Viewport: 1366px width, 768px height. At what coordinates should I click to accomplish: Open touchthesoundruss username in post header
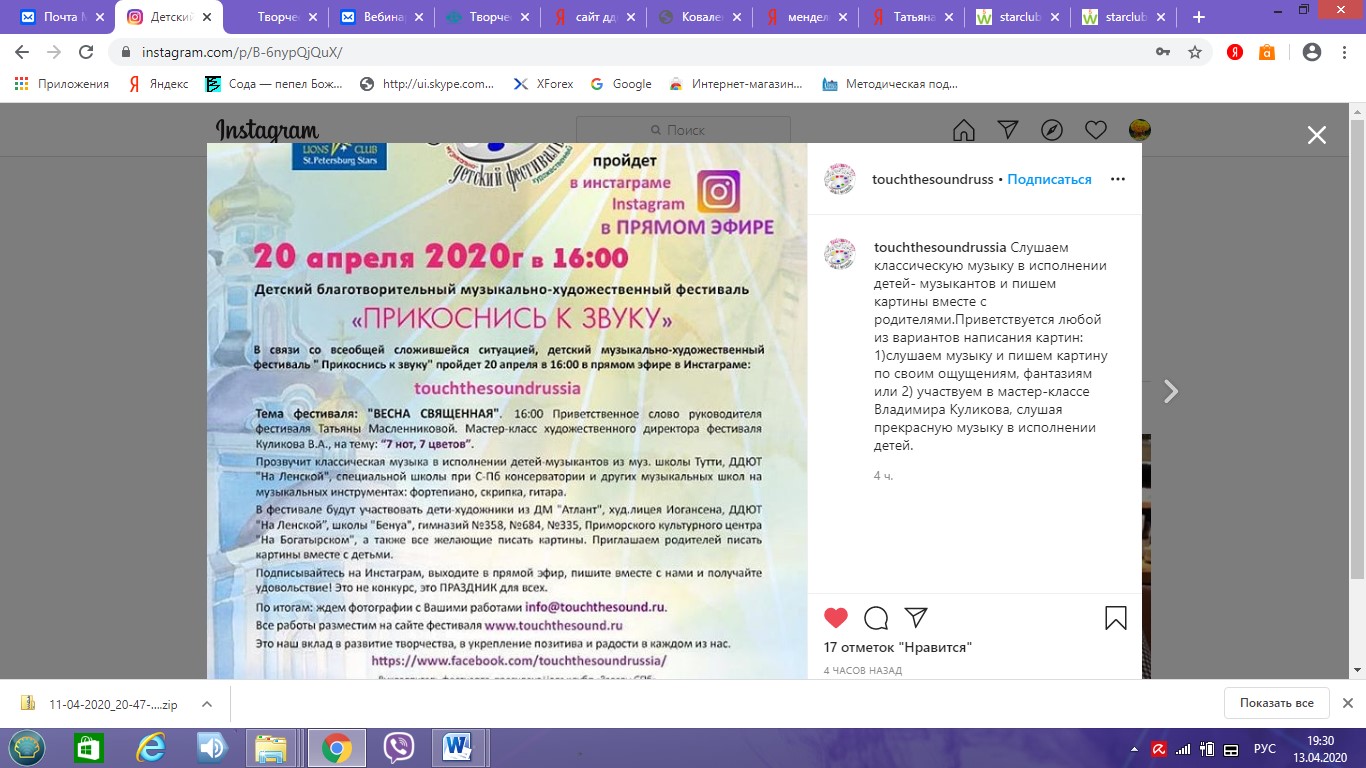[x=933, y=179]
